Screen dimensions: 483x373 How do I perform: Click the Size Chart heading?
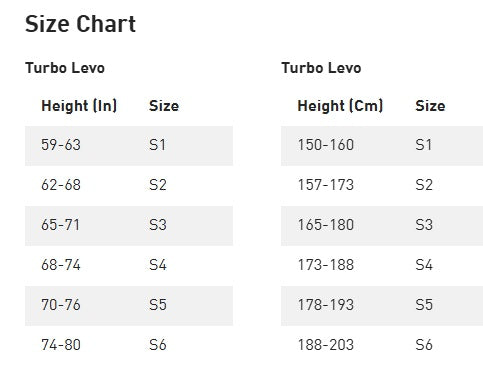click(80, 24)
